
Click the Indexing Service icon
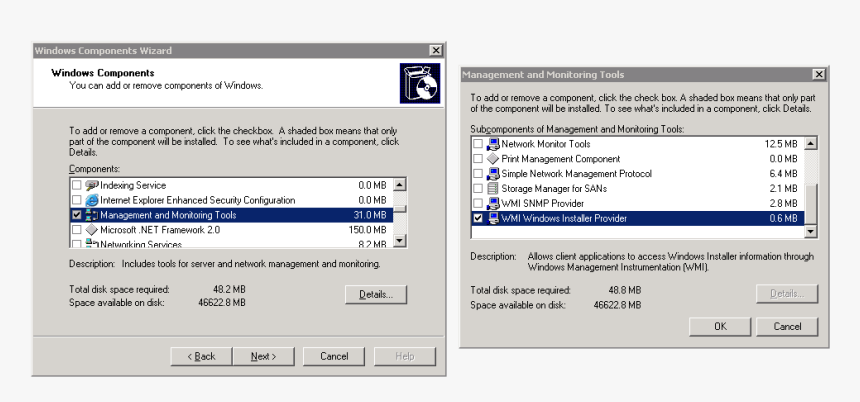92,185
